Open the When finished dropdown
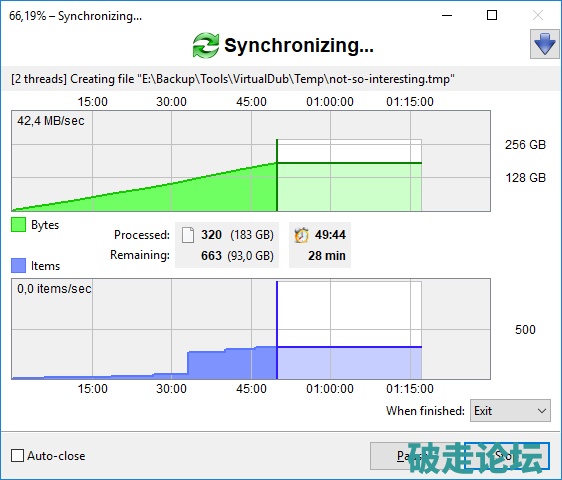Image resolution: width=562 pixels, height=480 pixels. pyautogui.click(x=510, y=410)
